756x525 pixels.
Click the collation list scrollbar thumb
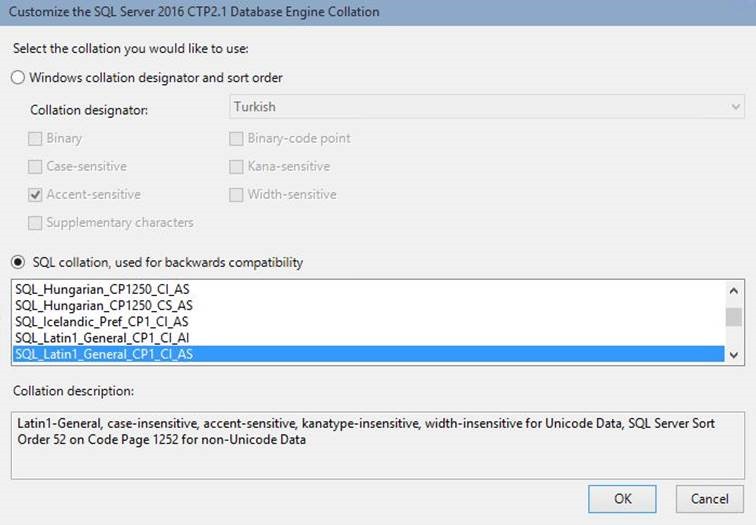coord(734,317)
